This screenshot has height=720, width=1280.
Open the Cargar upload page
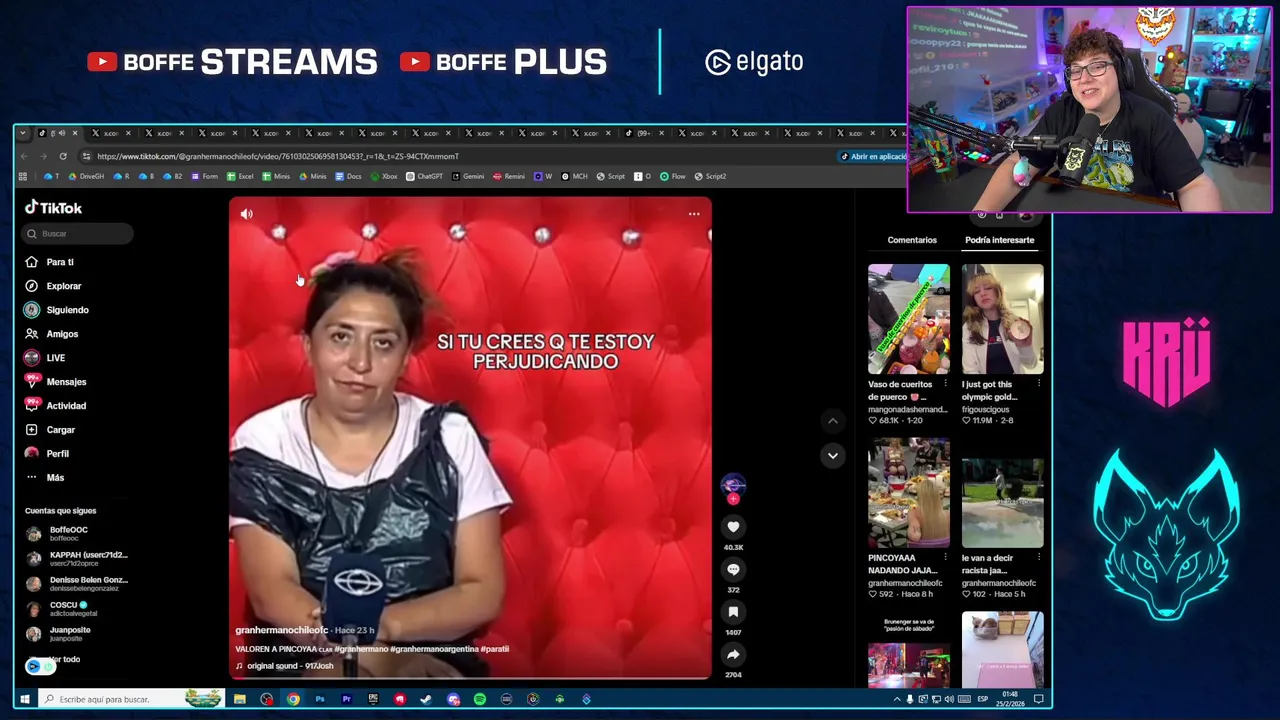50,430
